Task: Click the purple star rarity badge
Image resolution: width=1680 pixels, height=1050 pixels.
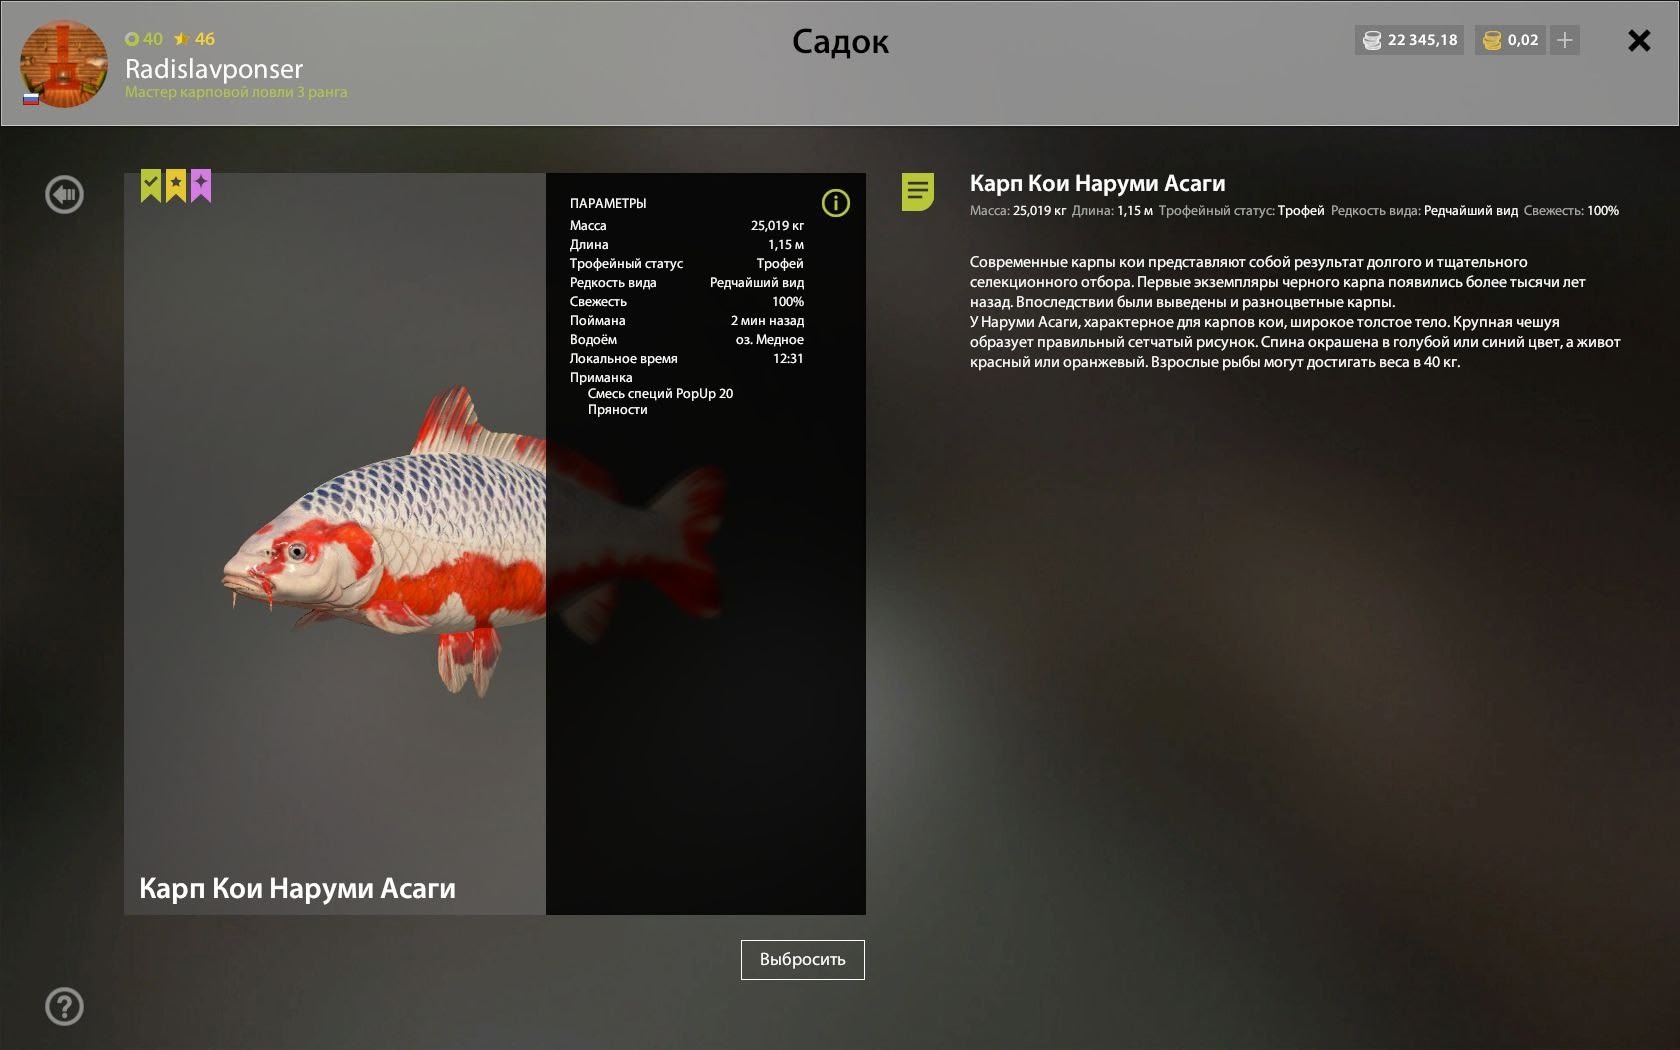Action: click(201, 185)
